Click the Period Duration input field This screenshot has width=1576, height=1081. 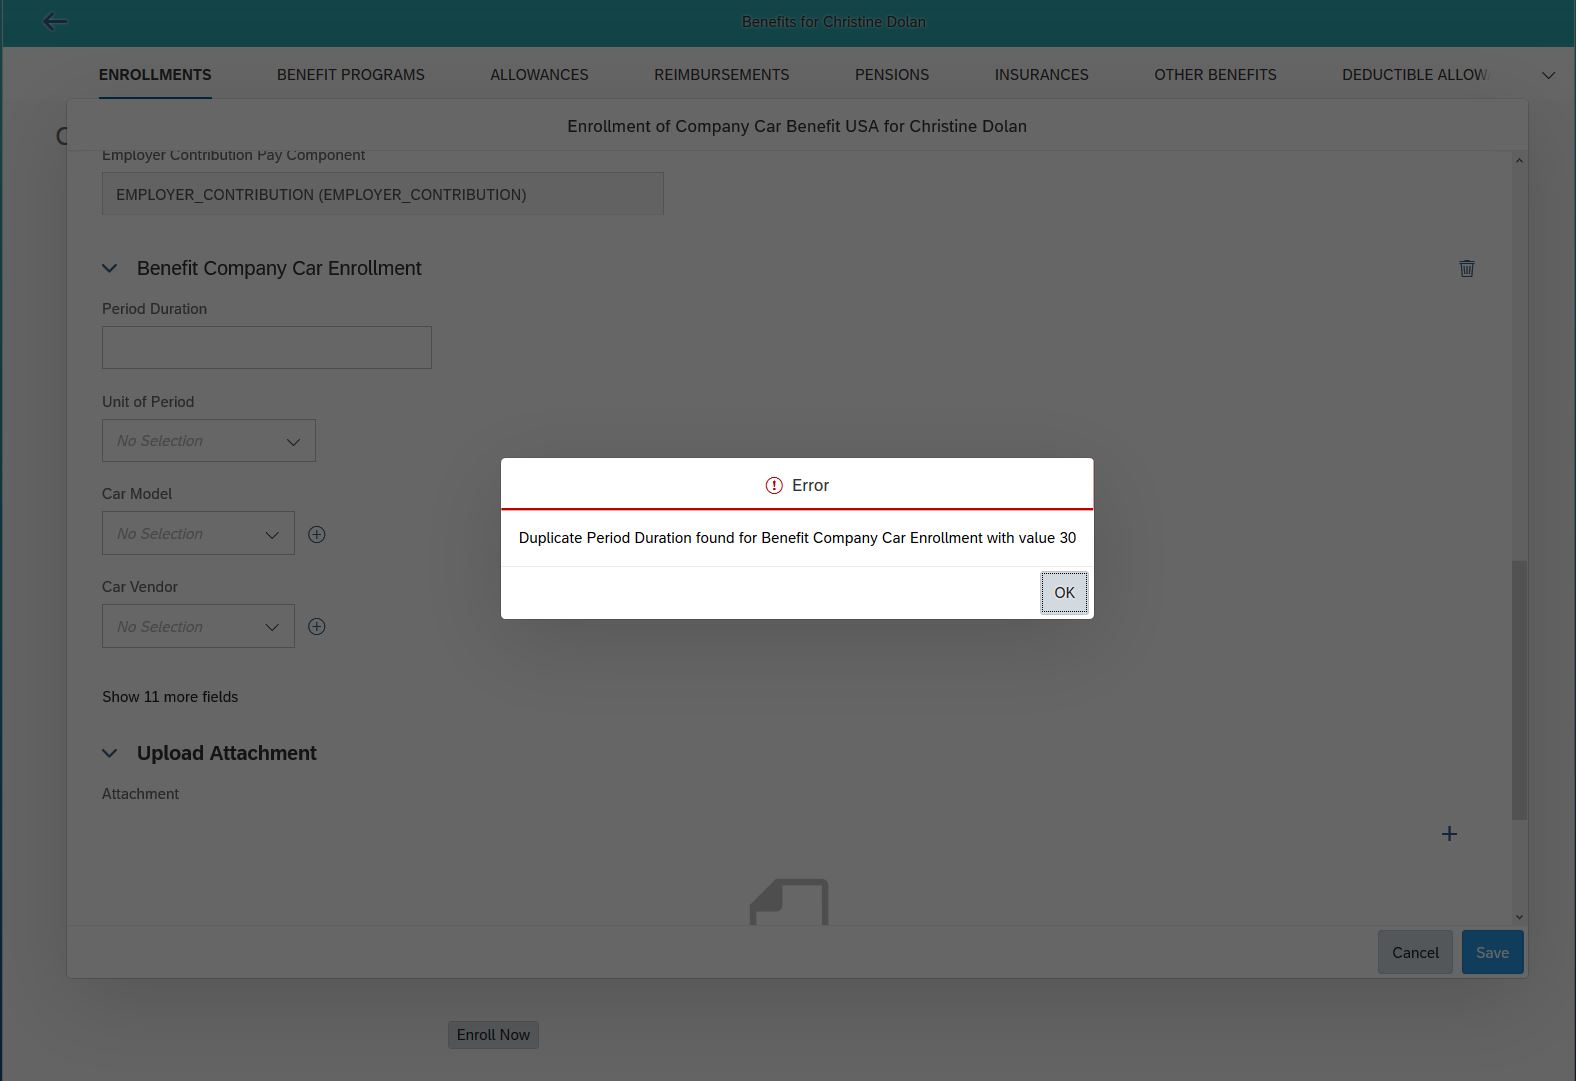coord(267,347)
